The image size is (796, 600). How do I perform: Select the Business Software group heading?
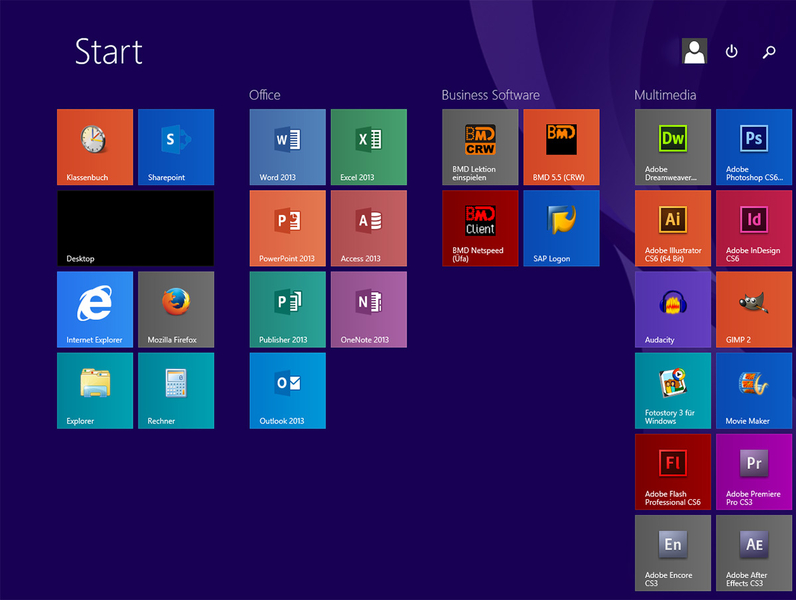click(x=490, y=95)
